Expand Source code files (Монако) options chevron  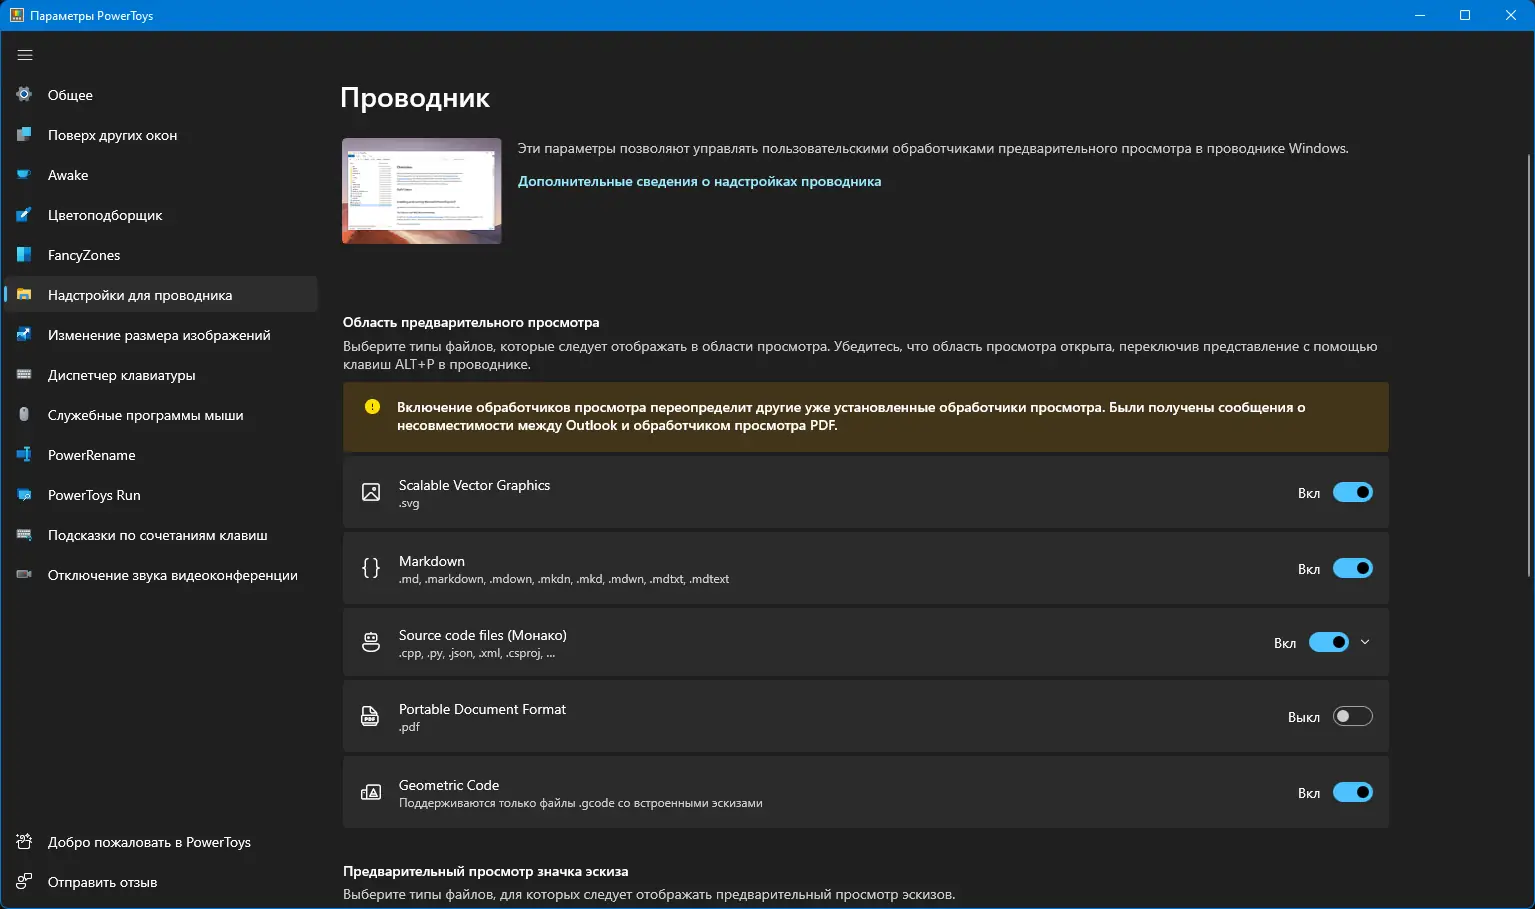click(1366, 642)
